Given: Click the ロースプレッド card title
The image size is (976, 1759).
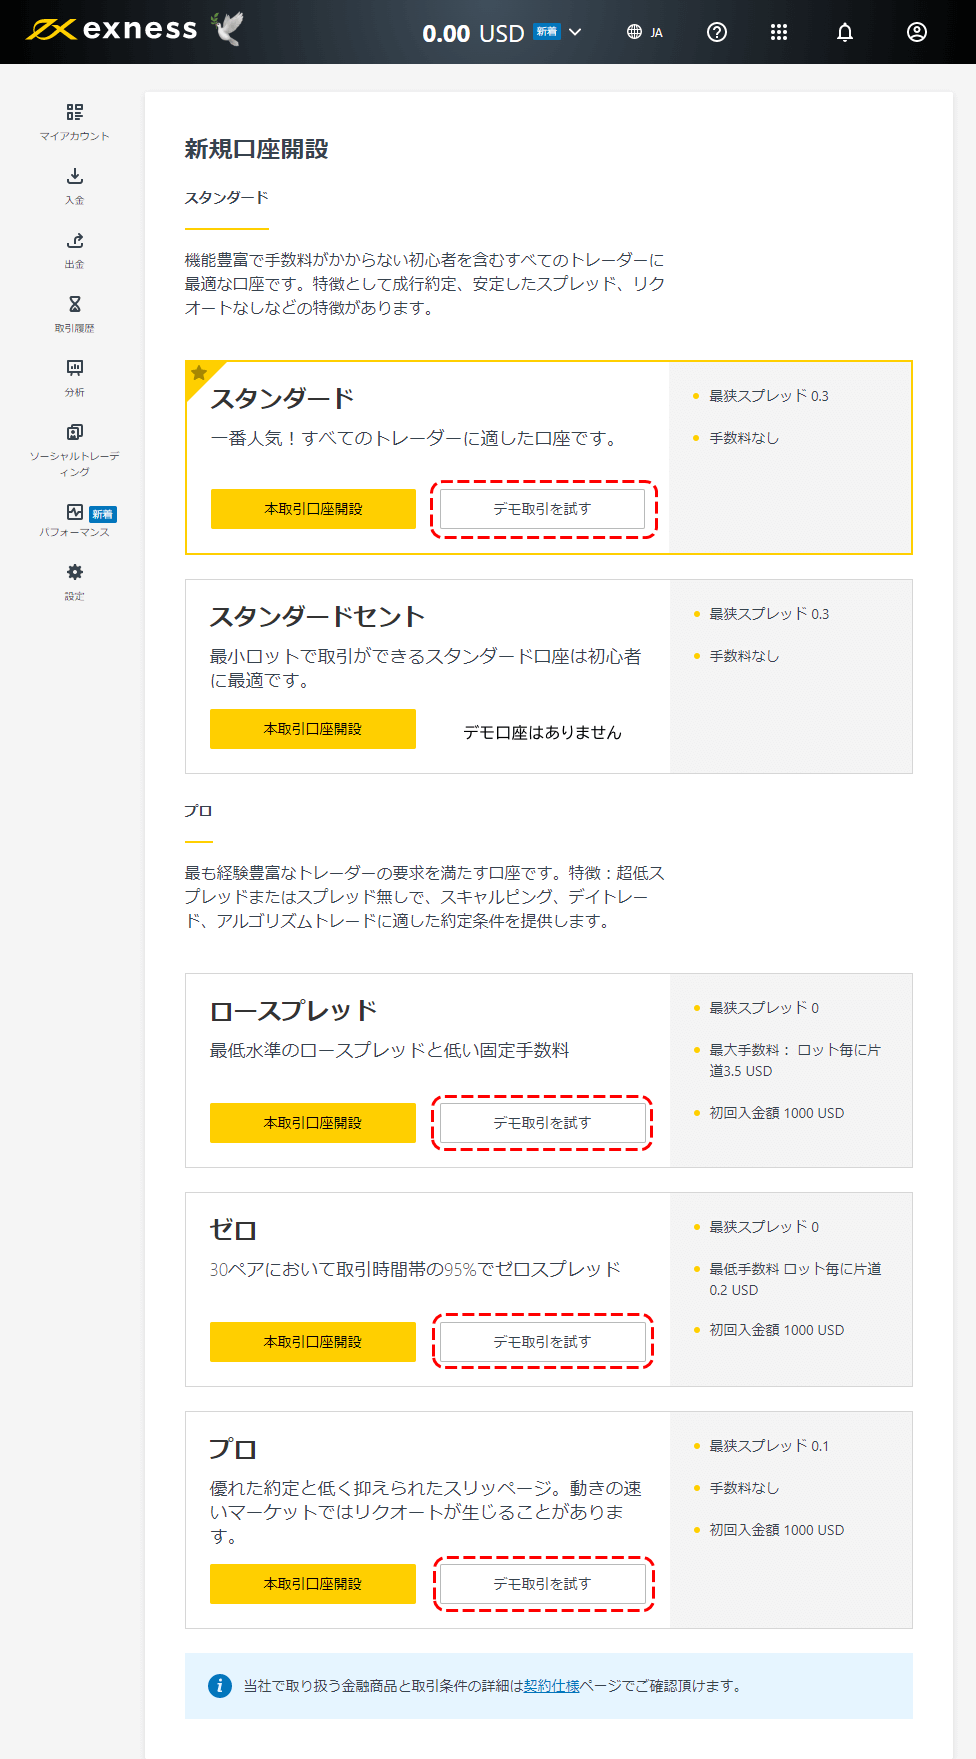Looking at the screenshot, I should [x=294, y=1011].
